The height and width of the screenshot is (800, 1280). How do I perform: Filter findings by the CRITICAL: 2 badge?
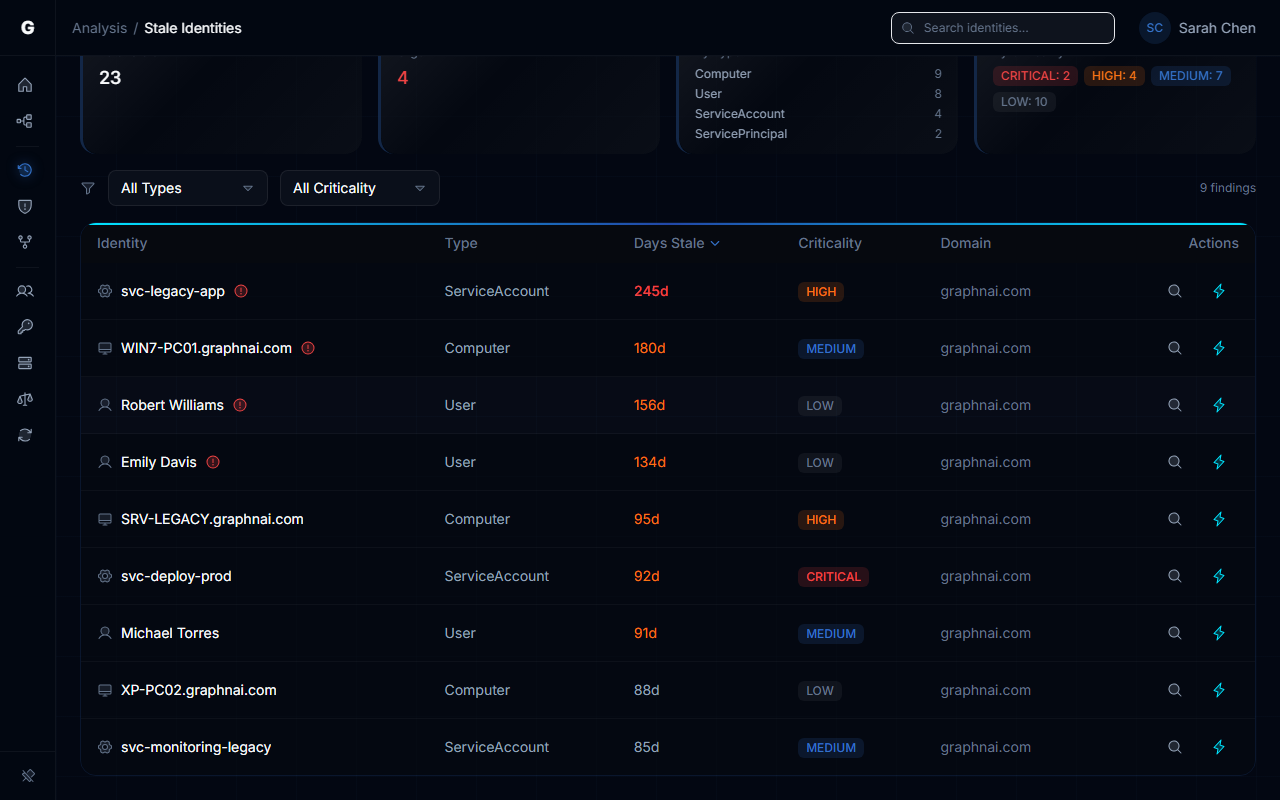tap(1034, 75)
